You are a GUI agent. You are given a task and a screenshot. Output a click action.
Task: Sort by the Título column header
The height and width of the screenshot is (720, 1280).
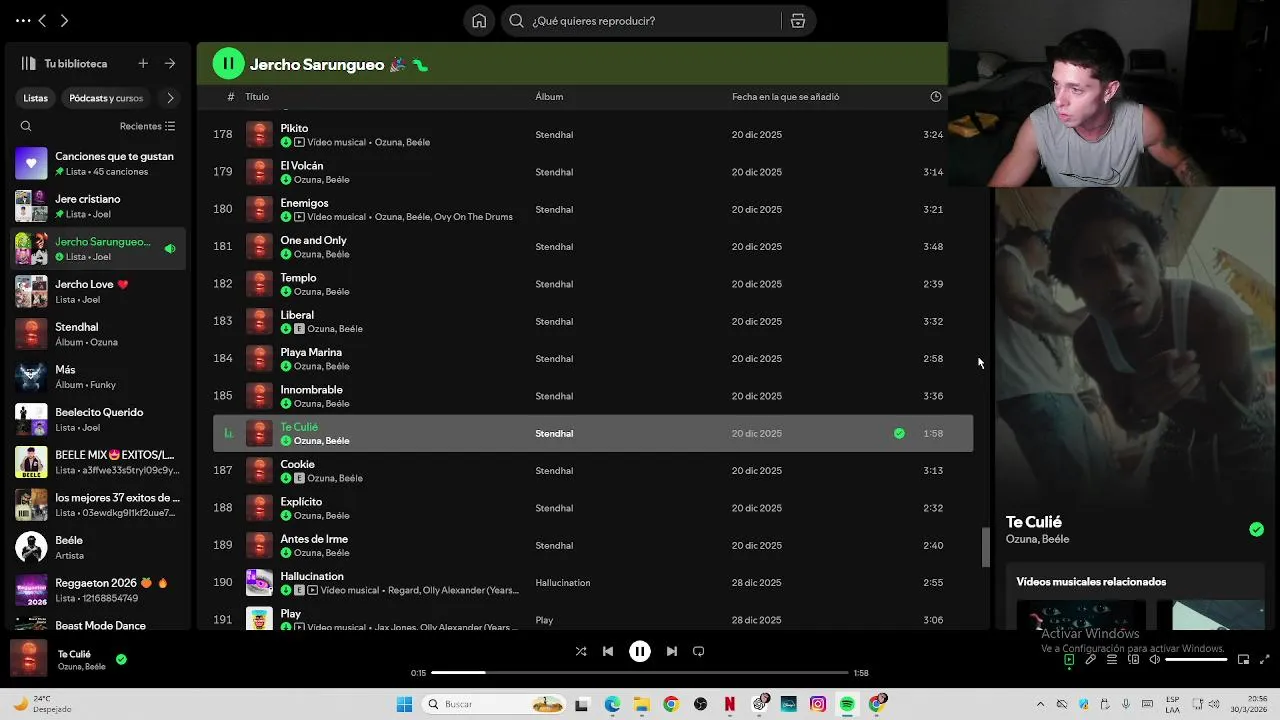click(257, 97)
